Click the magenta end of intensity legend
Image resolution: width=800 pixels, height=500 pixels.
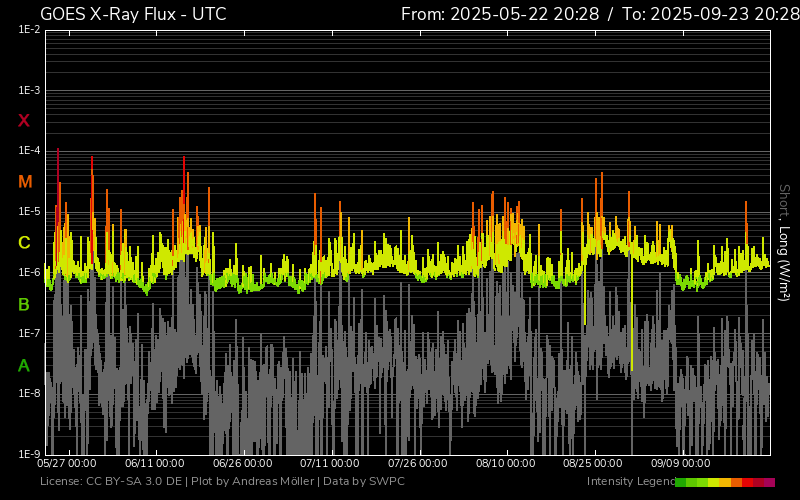point(769,482)
